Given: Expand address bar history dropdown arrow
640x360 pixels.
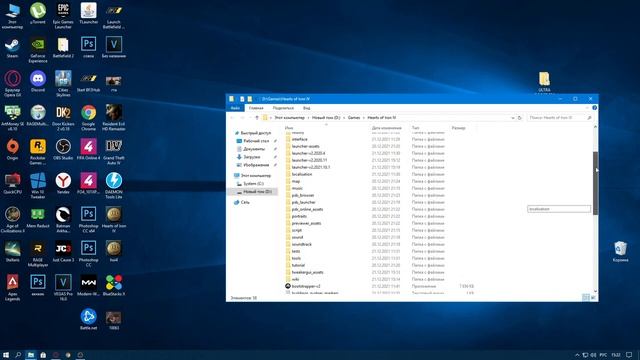Looking at the screenshot, I should point(513,118).
